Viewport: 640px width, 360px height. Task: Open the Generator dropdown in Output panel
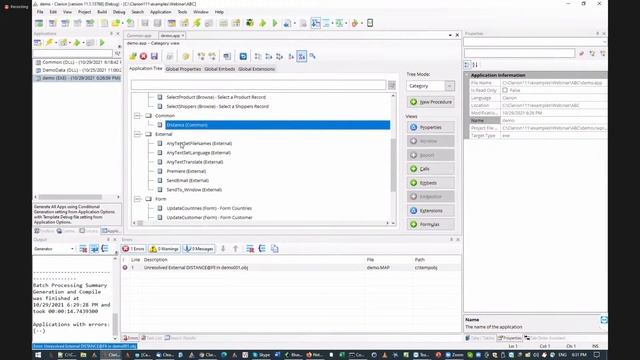pos(72,249)
